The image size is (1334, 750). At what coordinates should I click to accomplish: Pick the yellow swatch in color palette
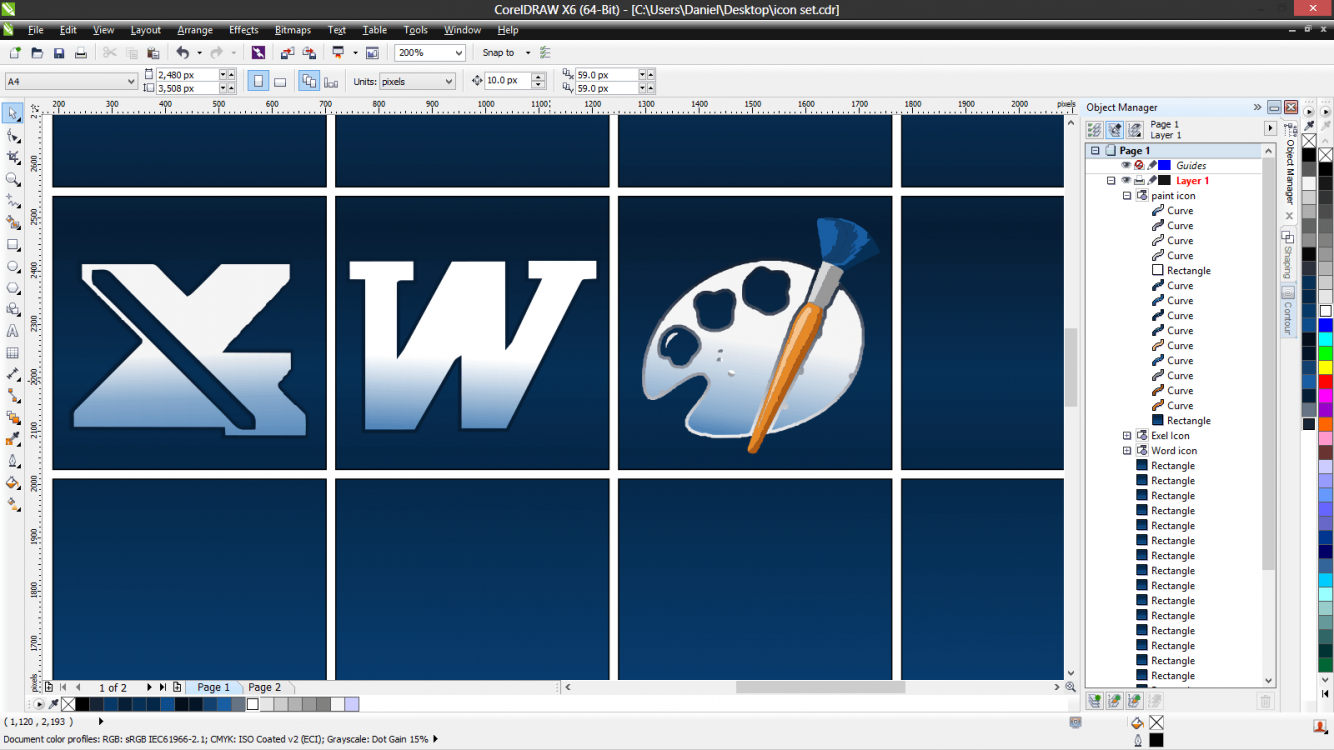coord(1325,367)
